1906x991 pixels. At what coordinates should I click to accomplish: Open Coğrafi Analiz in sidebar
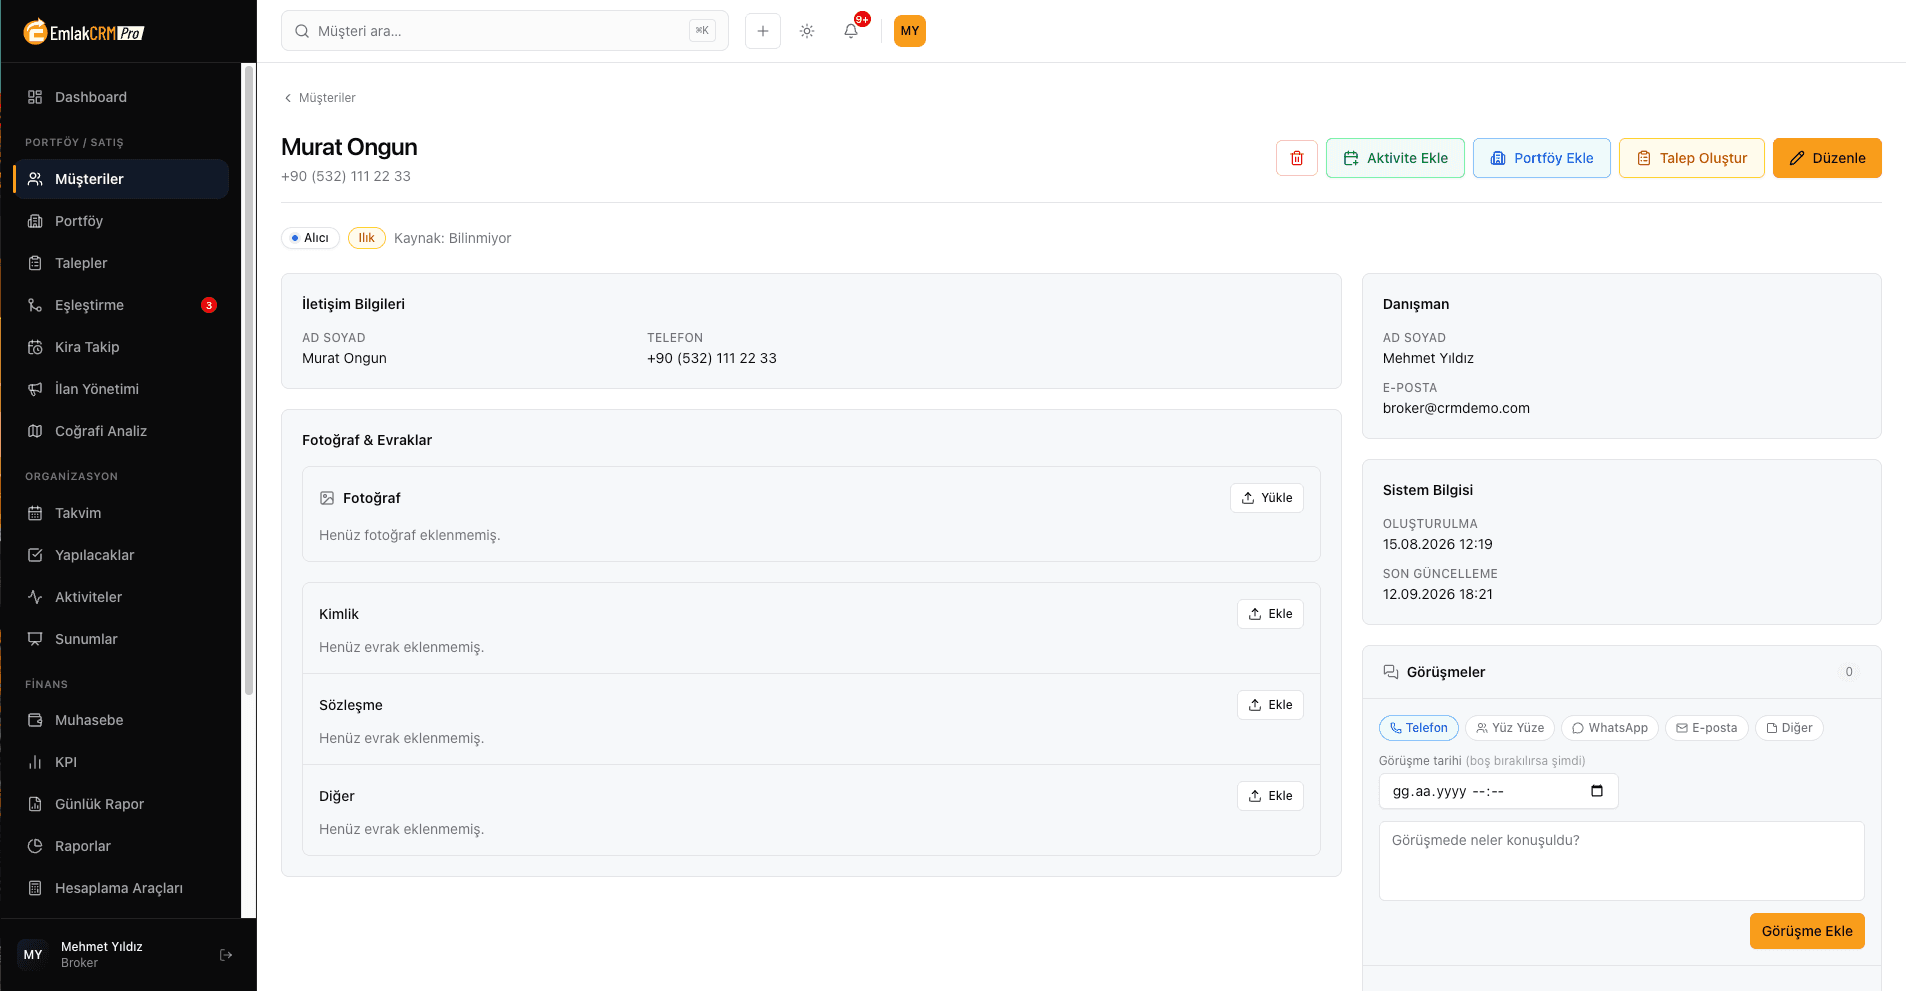[x=121, y=431]
